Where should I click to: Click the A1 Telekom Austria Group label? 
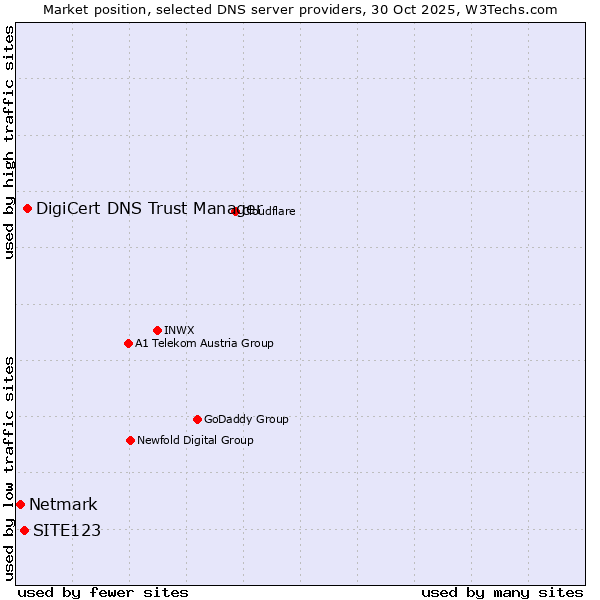pos(204,343)
